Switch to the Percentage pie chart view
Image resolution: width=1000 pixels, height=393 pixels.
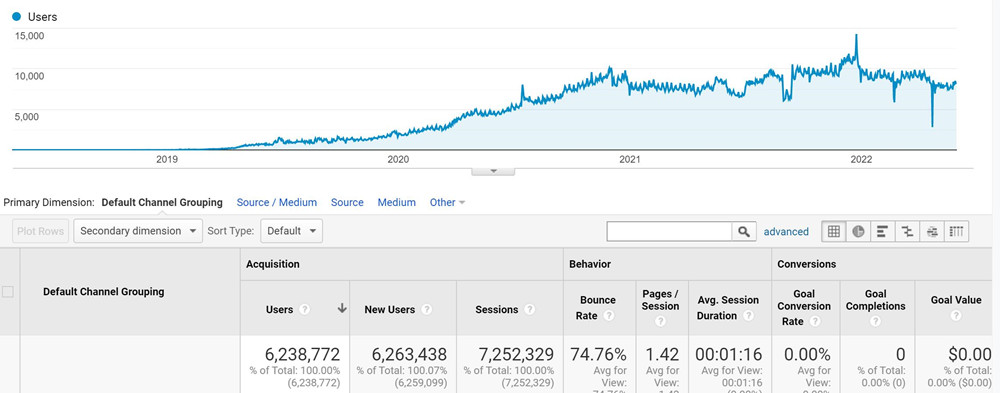pos(858,232)
